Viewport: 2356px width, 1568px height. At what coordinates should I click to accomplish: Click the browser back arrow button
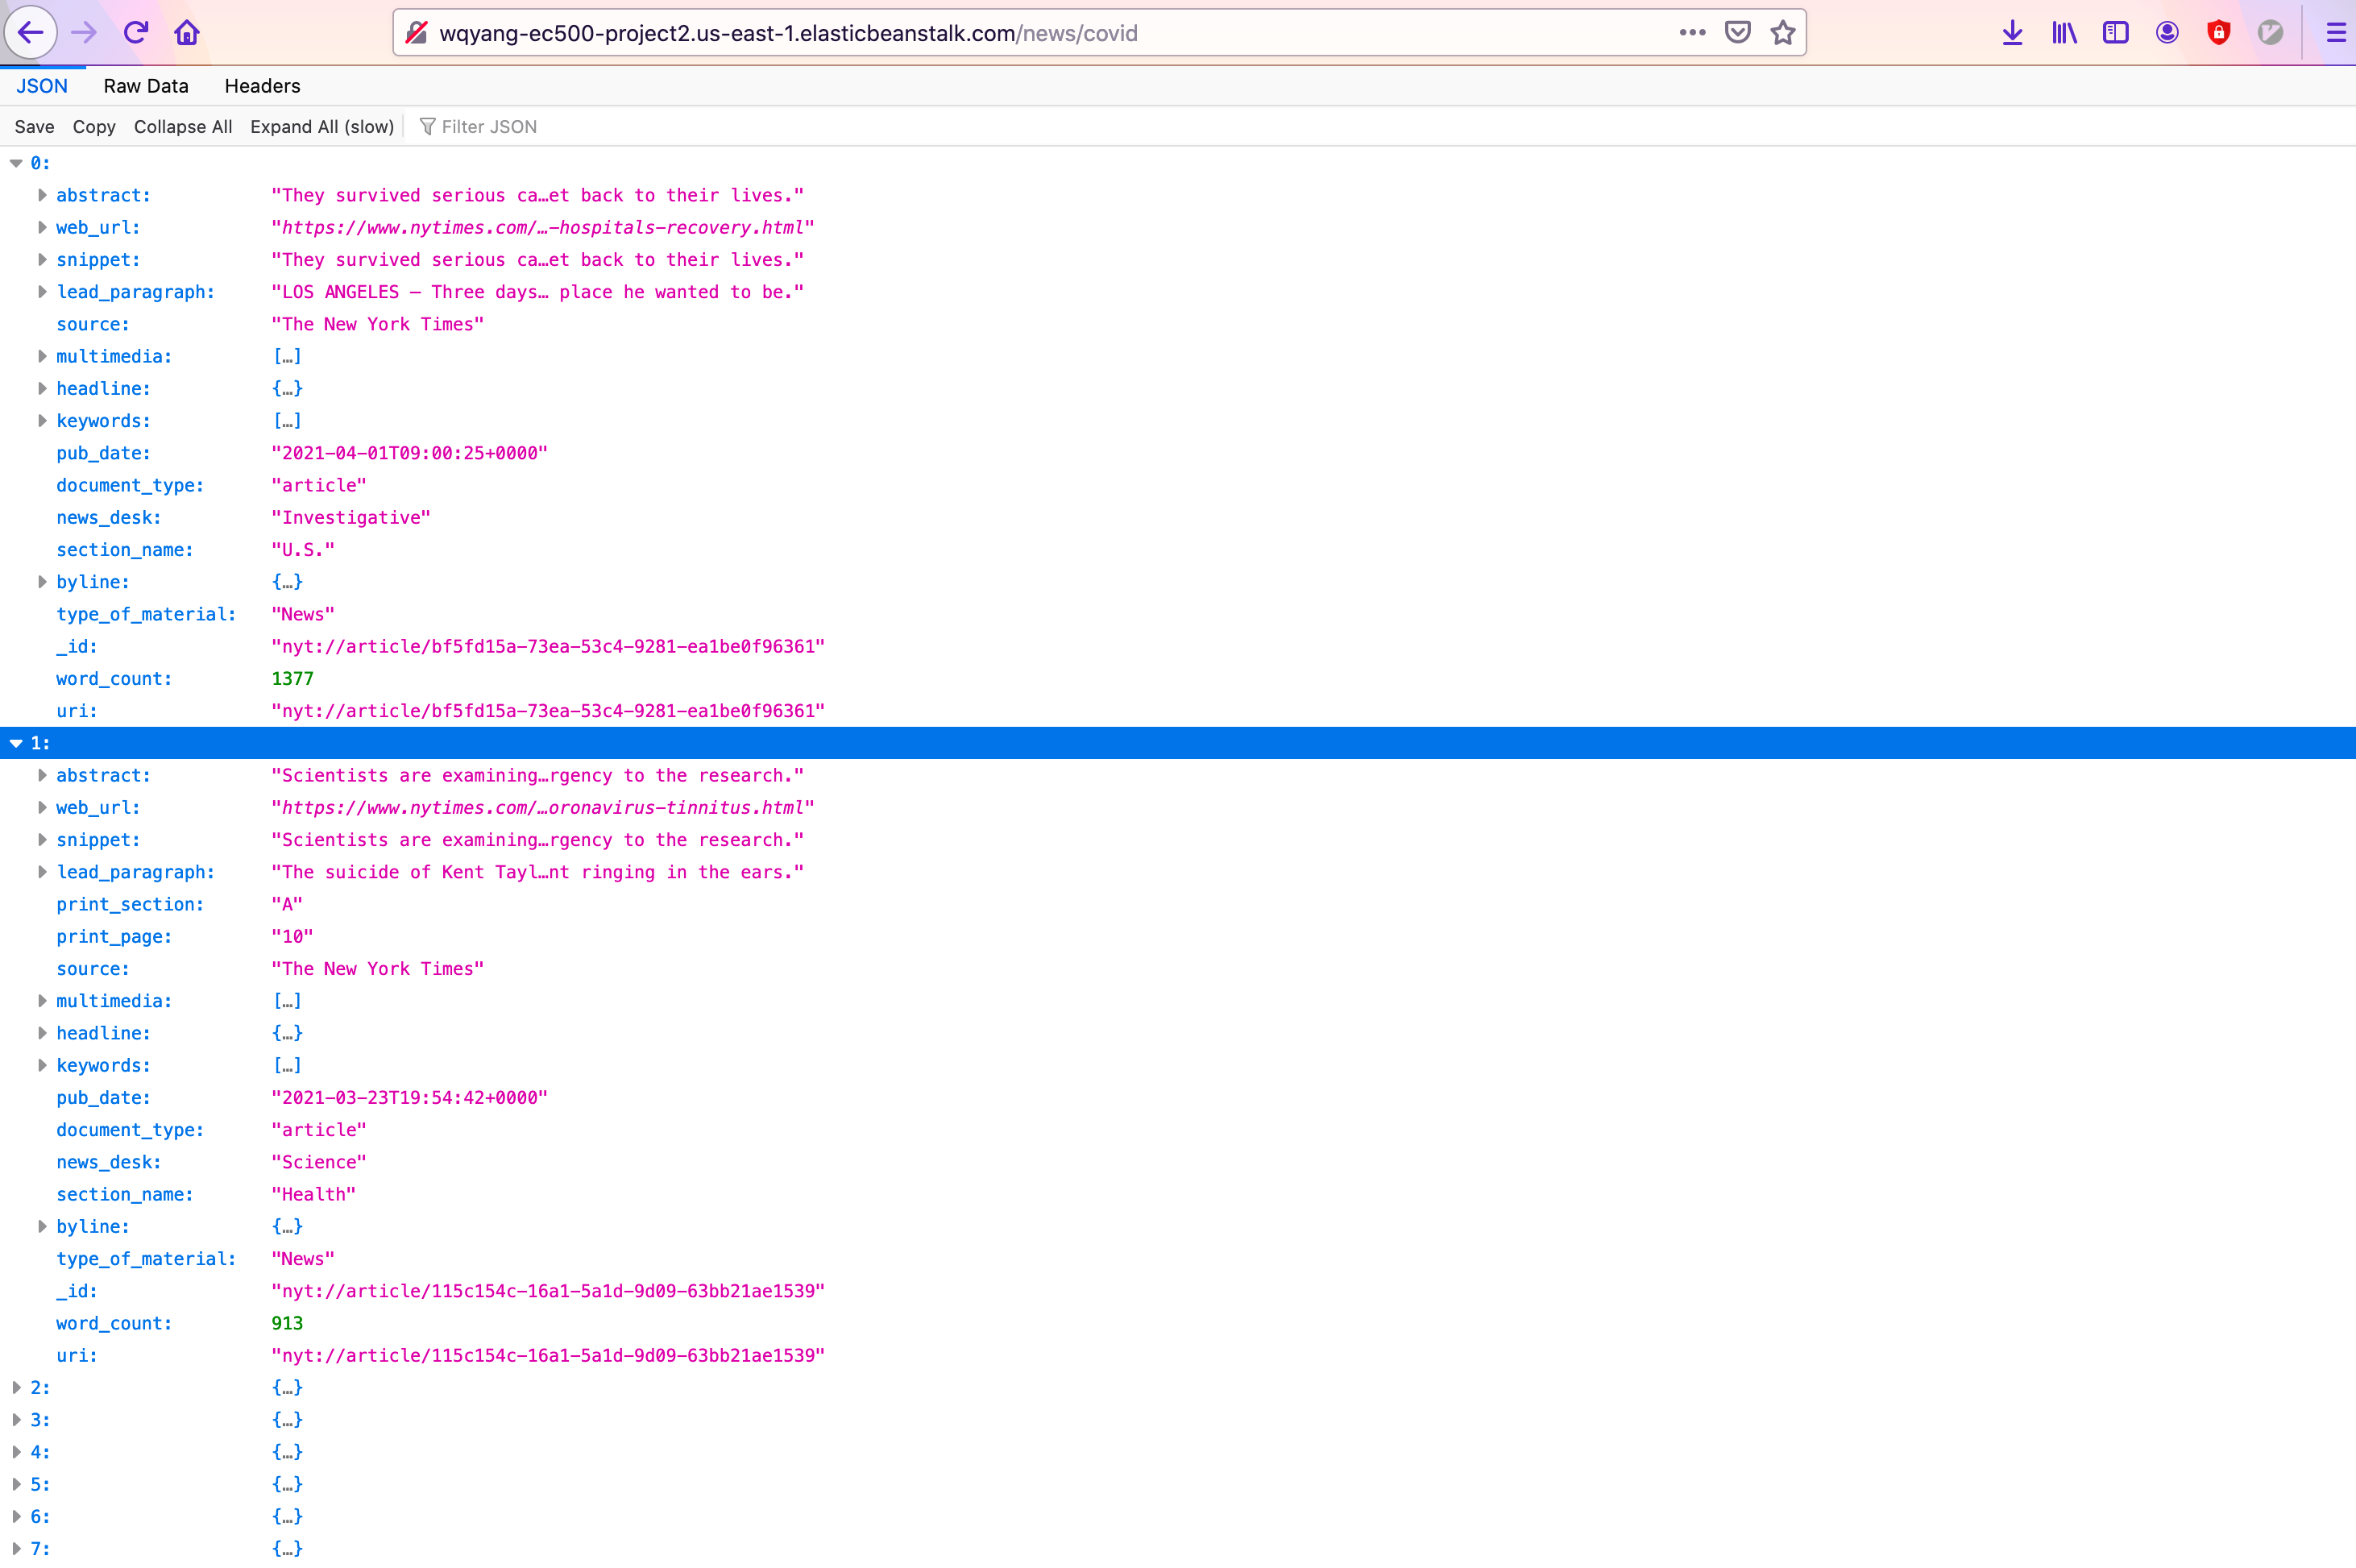30,33
